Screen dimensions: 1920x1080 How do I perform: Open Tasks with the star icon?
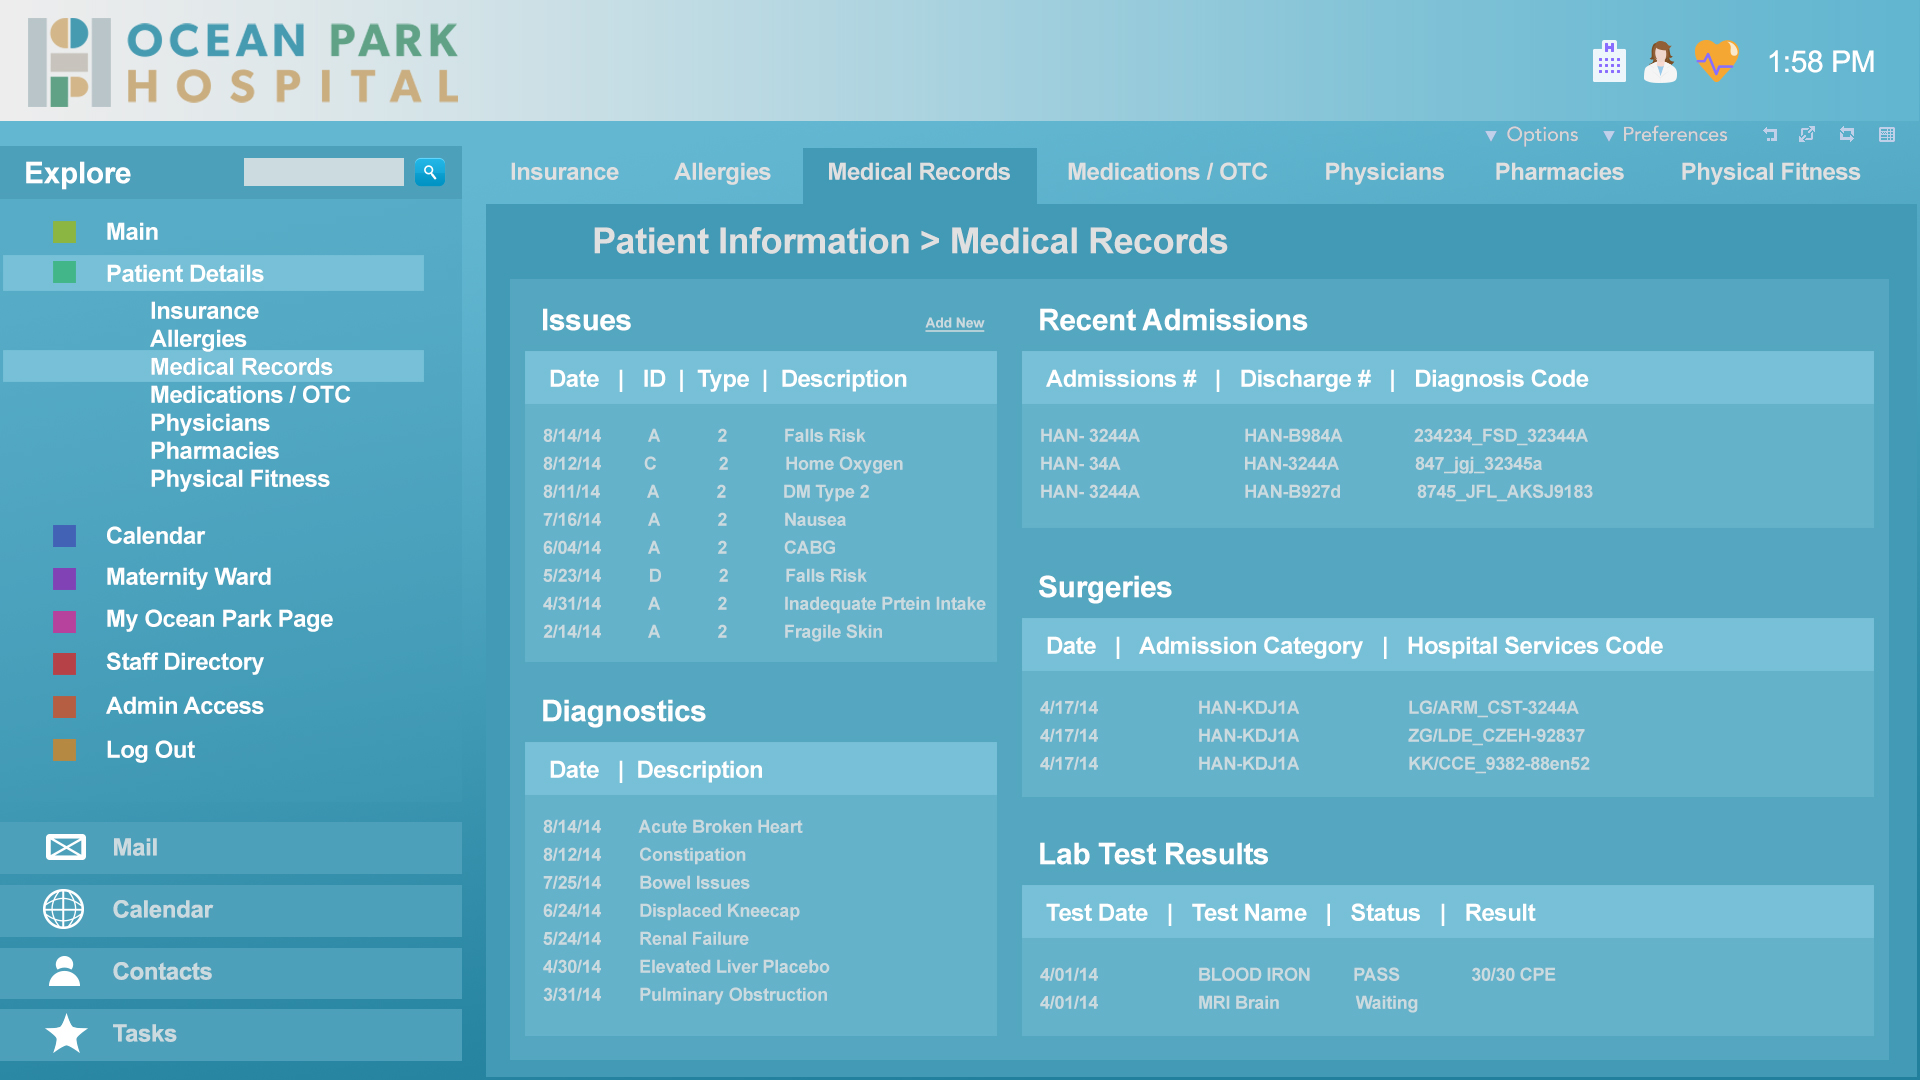(x=66, y=1033)
